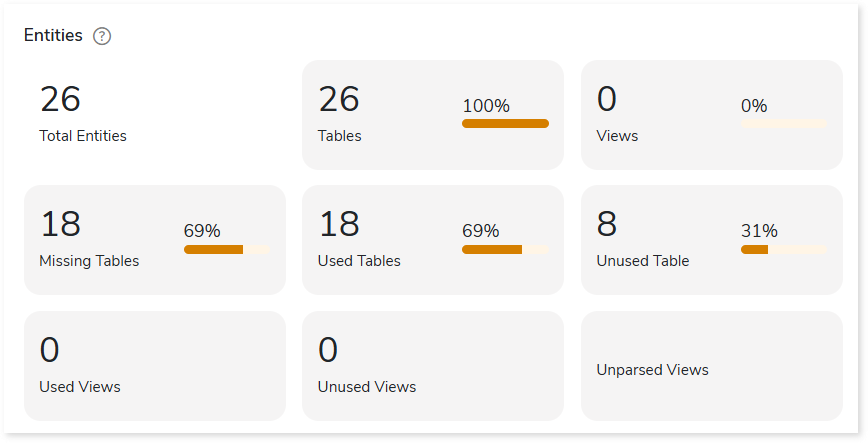This screenshot has height=443, width=868.
Task: Select the Tables card
Action: pyautogui.click(x=433, y=115)
